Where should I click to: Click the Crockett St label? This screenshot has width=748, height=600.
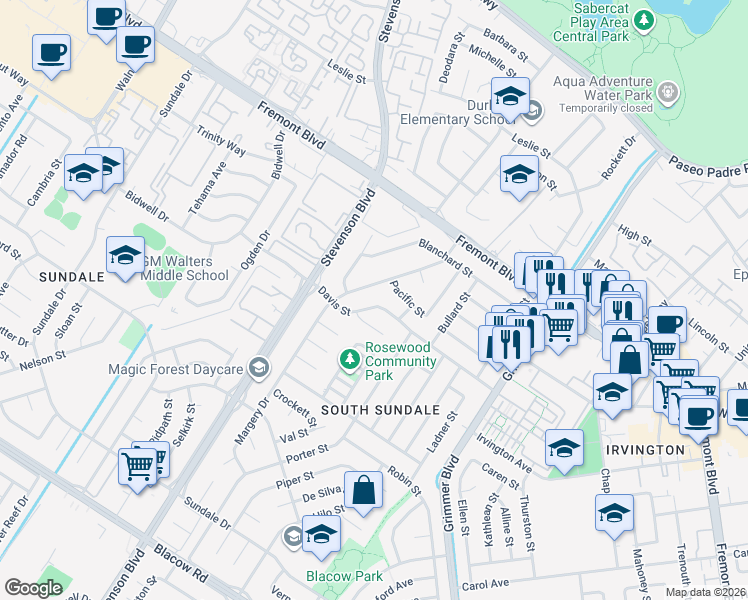294,408
